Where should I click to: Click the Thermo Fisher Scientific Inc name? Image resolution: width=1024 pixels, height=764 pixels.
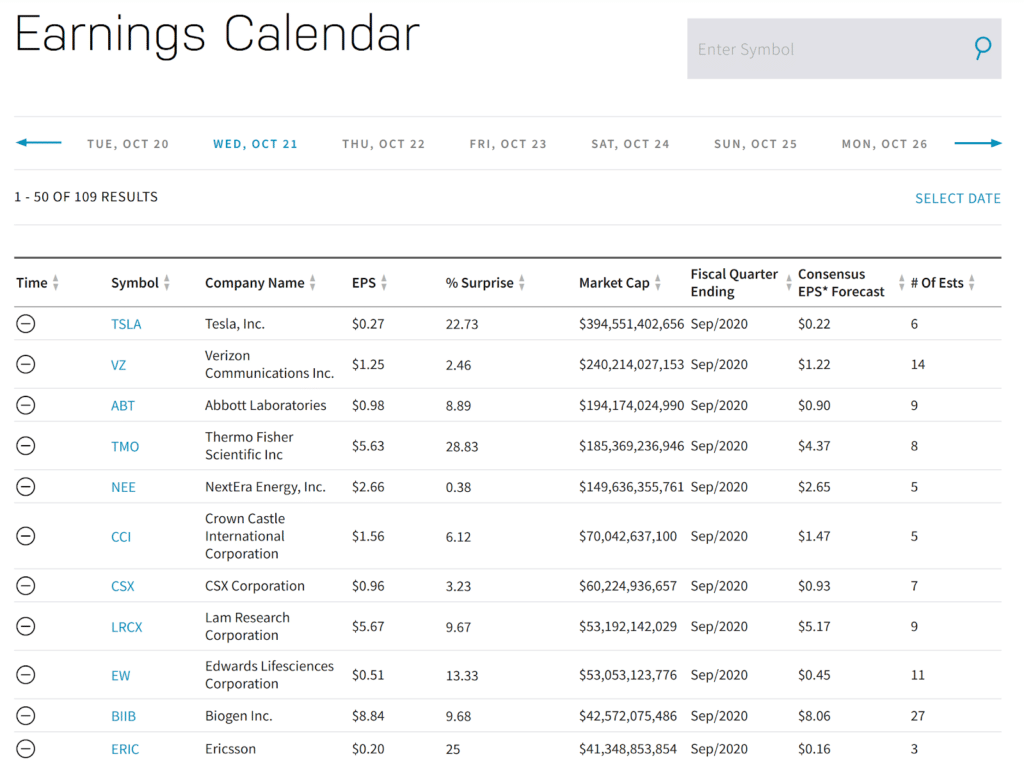pos(249,445)
